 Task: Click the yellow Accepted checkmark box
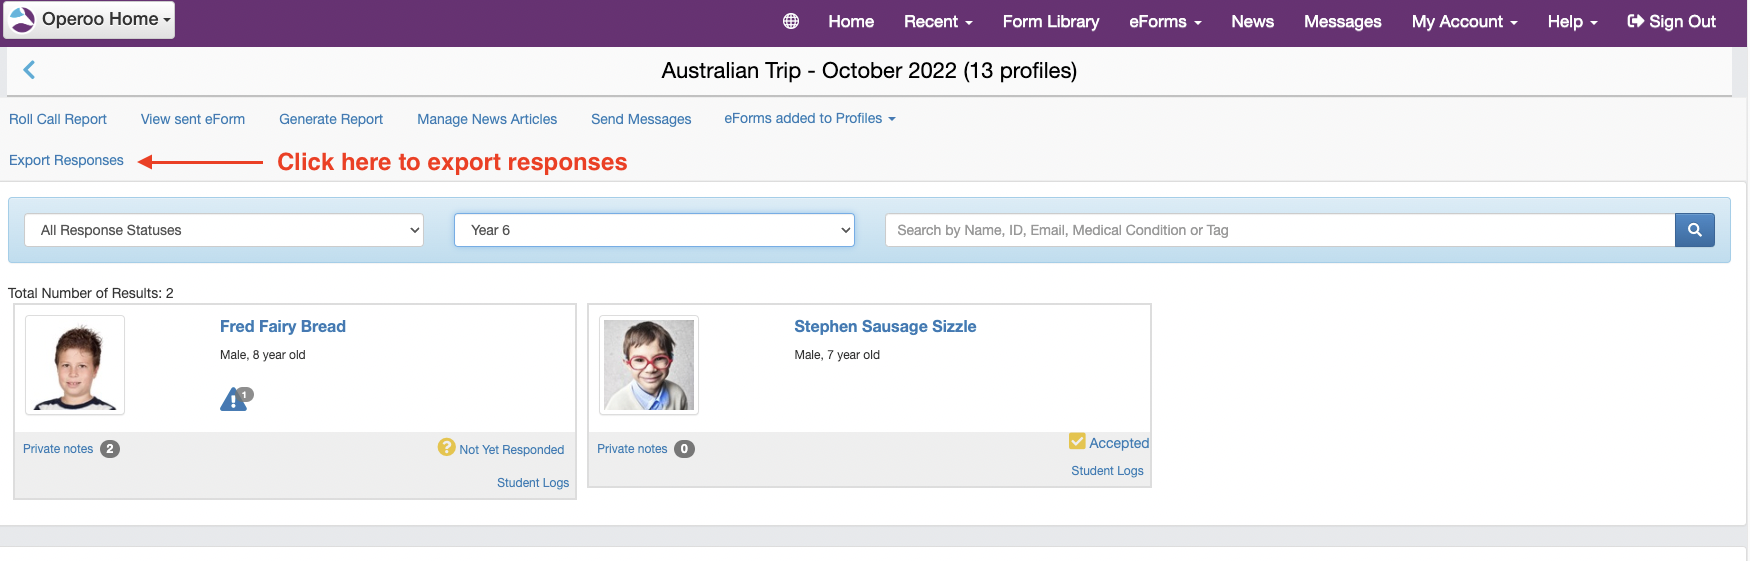click(x=1077, y=441)
